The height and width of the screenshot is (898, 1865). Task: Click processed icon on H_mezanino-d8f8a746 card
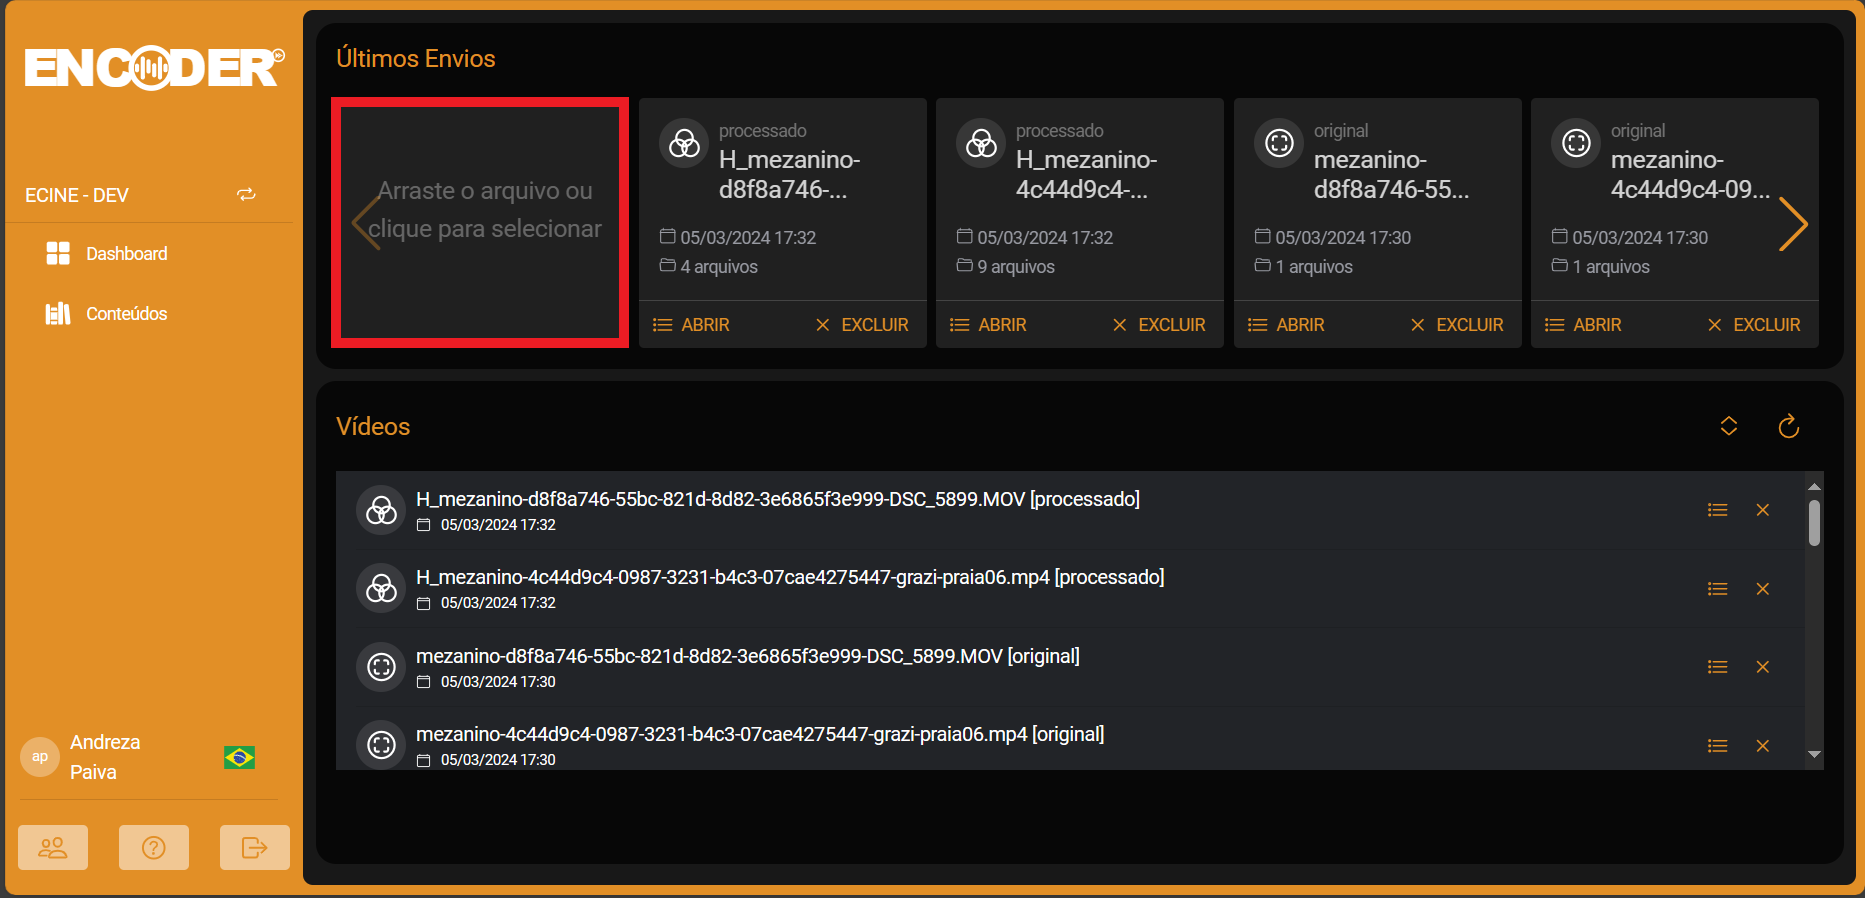tap(684, 144)
